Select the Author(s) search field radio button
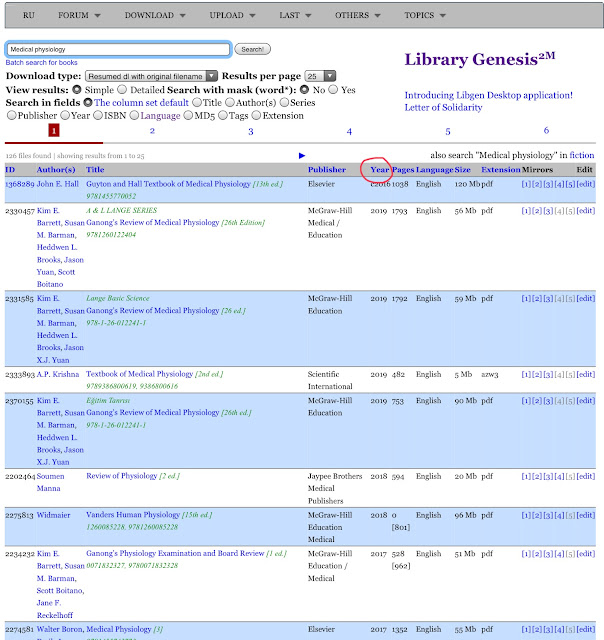604x640 pixels. tap(230, 102)
